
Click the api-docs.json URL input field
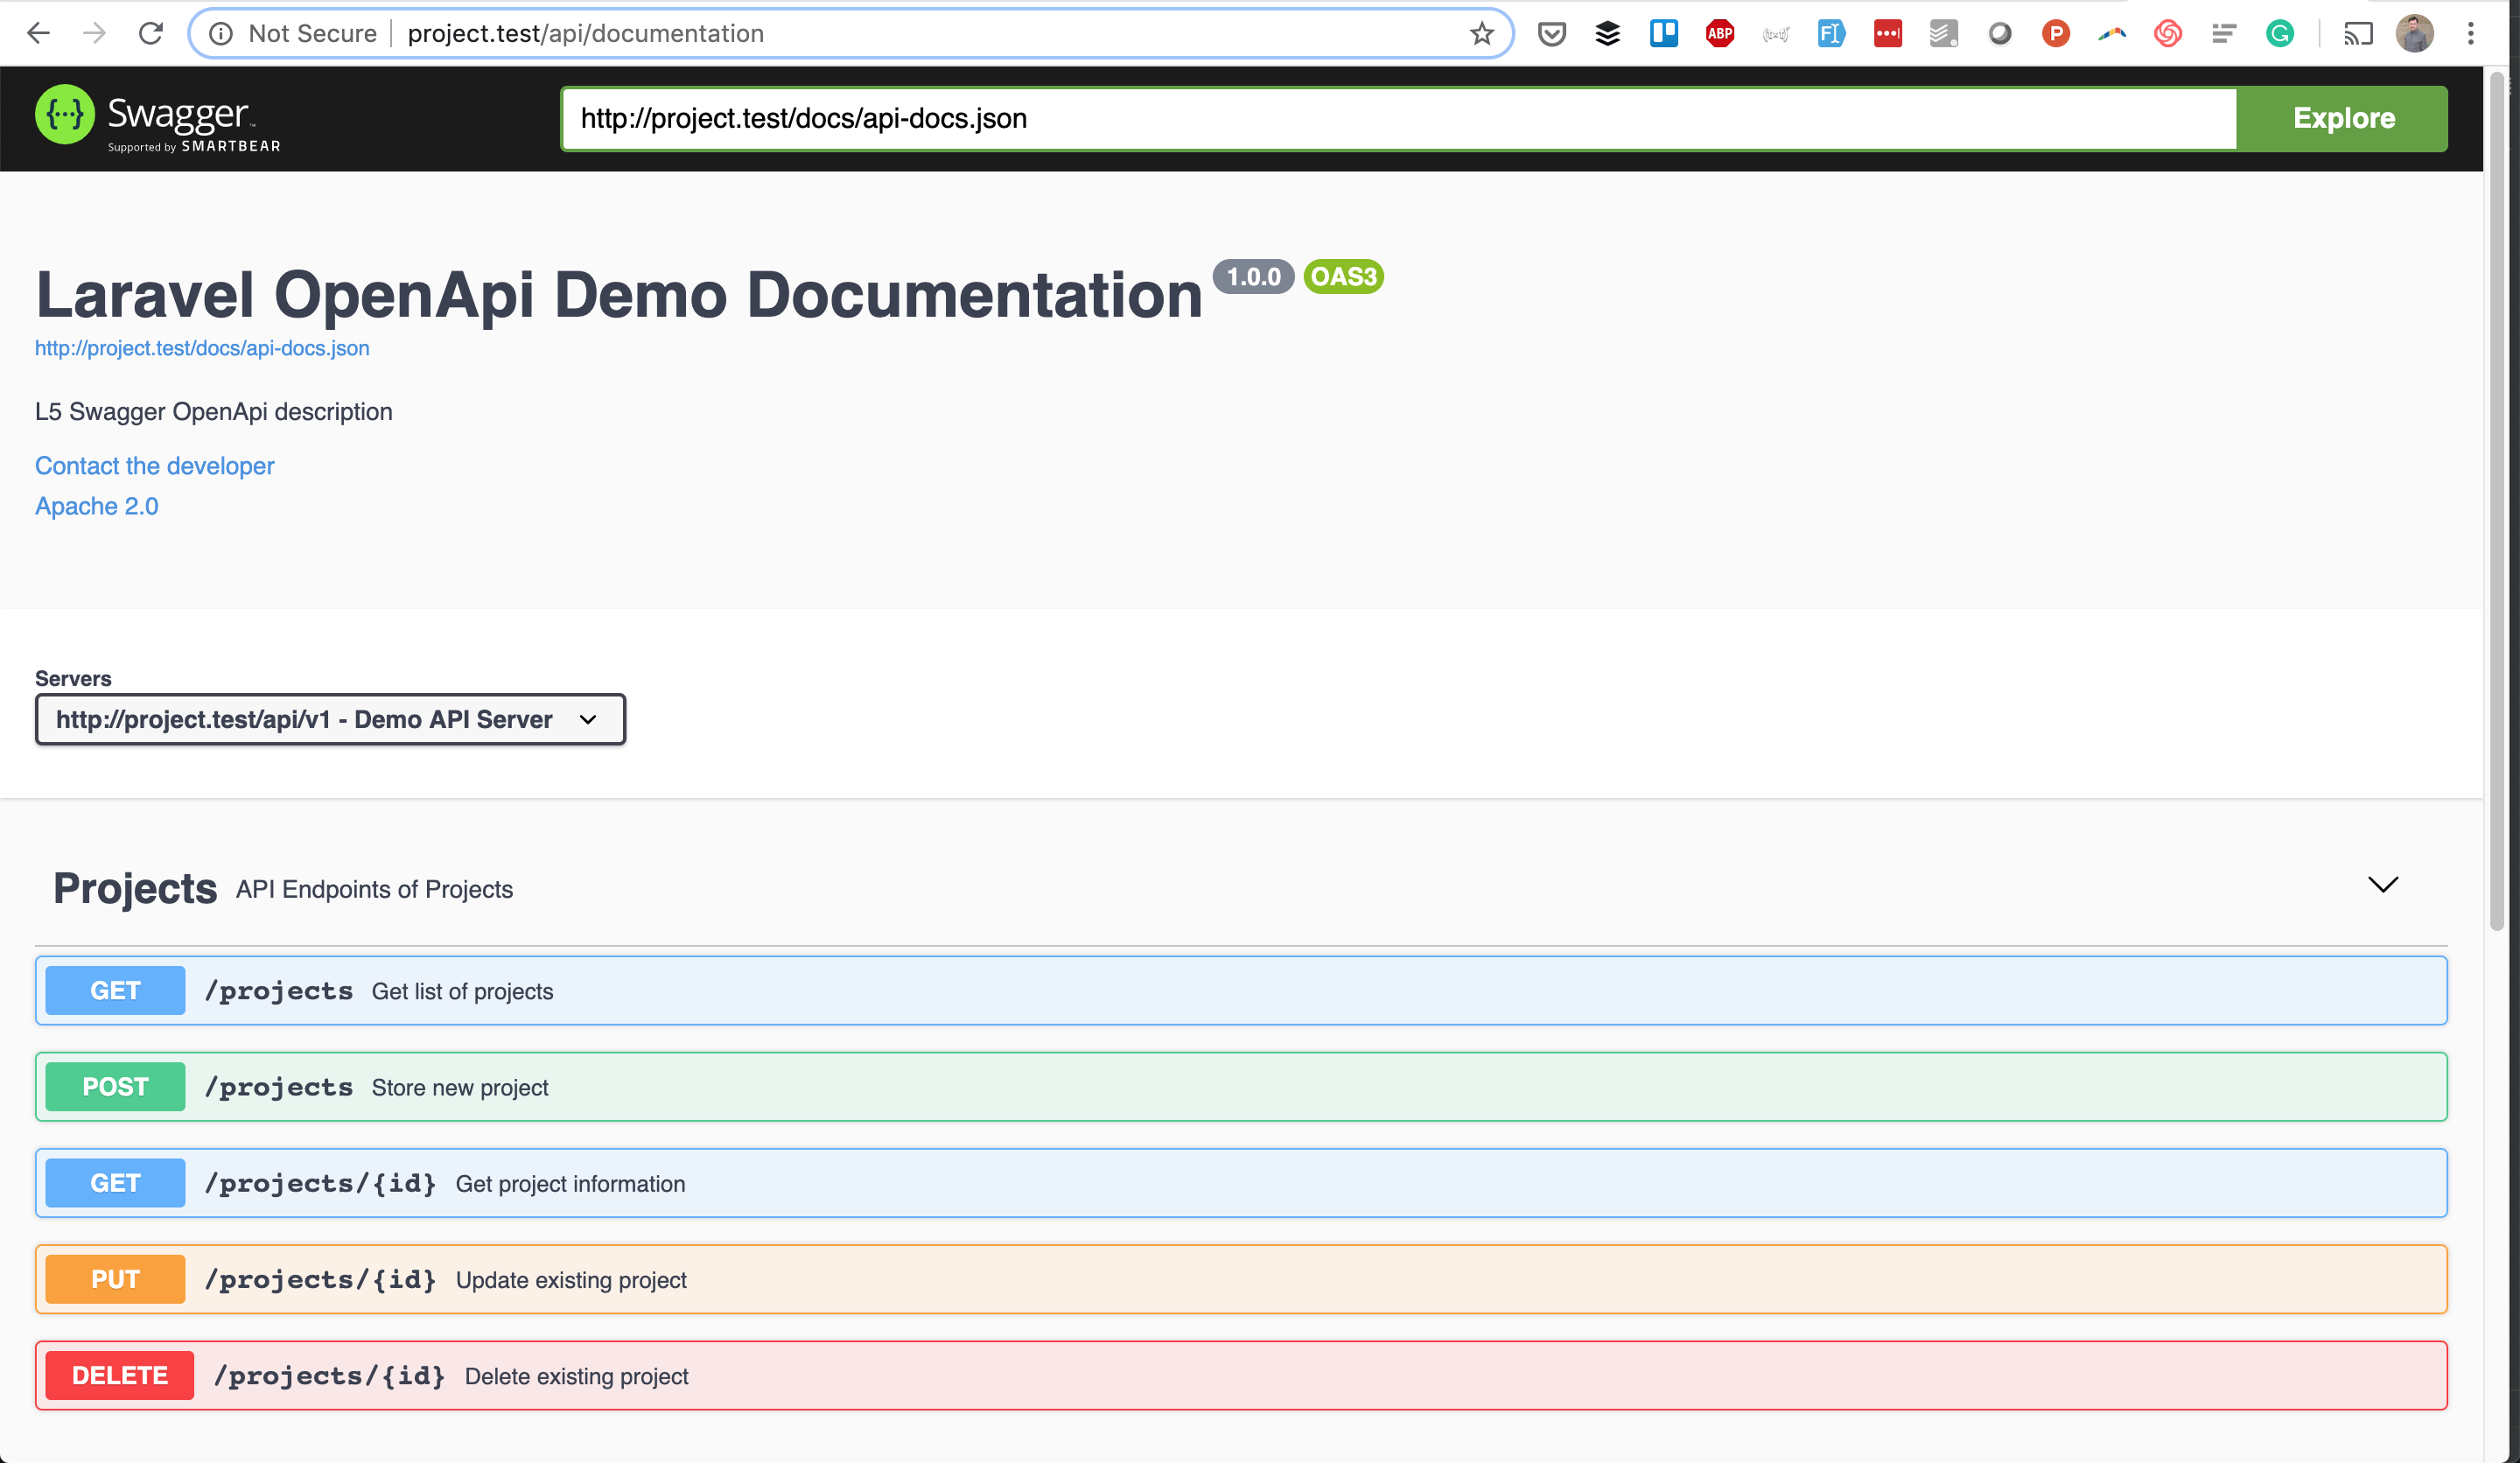click(1397, 118)
